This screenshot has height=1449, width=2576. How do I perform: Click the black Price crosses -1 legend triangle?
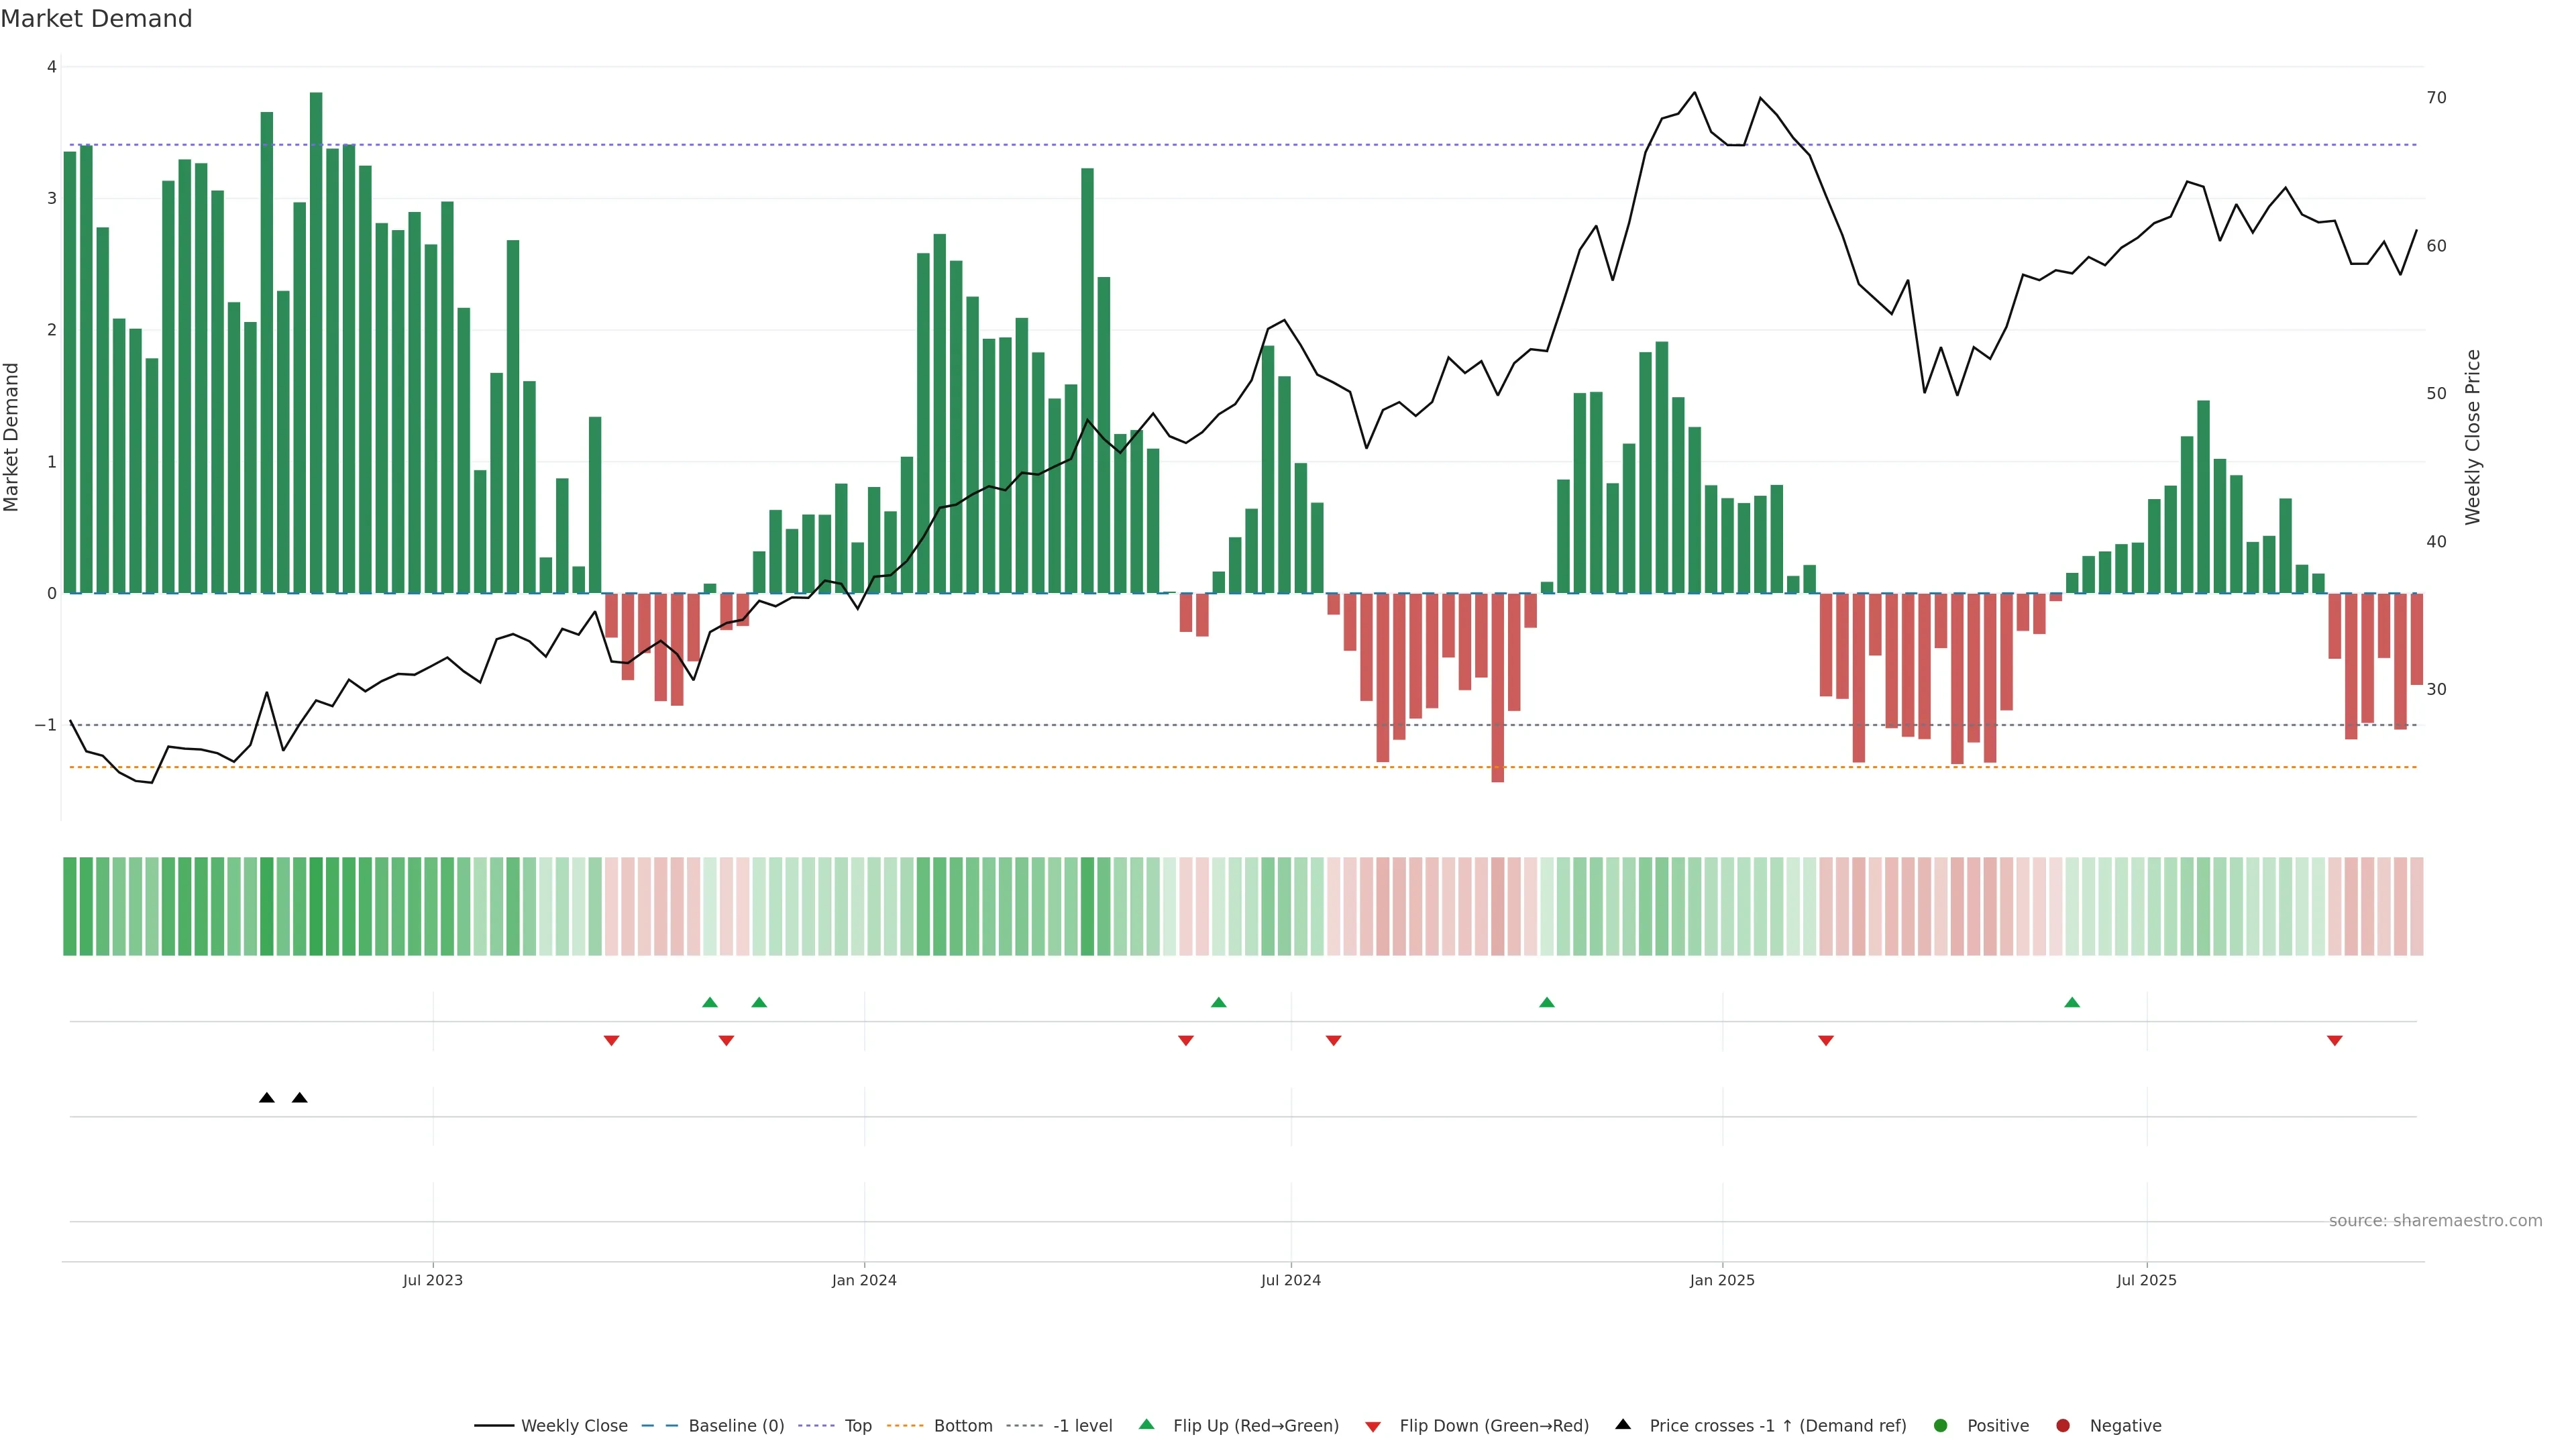(x=1623, y=1424)
